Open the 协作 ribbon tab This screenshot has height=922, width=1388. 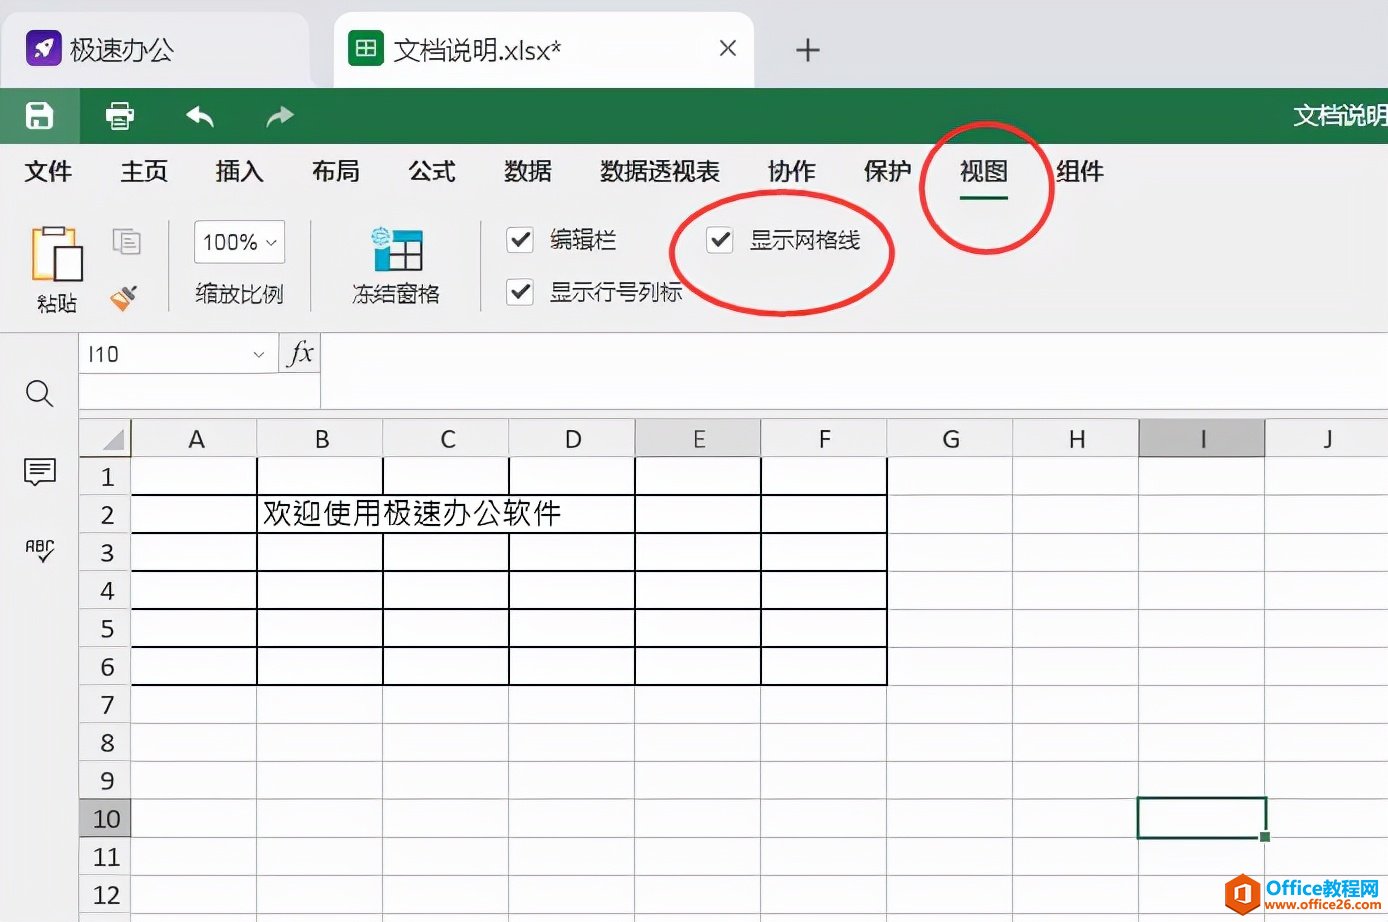790,171
